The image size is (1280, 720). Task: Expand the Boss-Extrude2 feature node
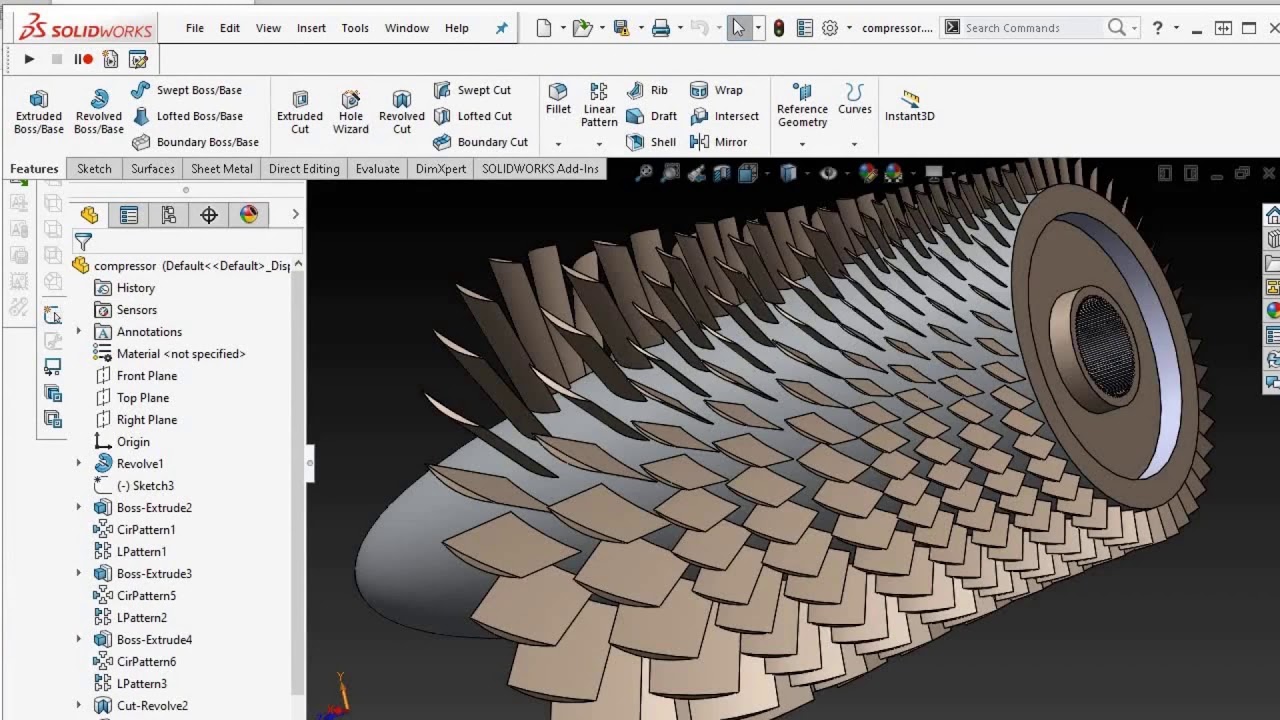click(x=79, y=508)
